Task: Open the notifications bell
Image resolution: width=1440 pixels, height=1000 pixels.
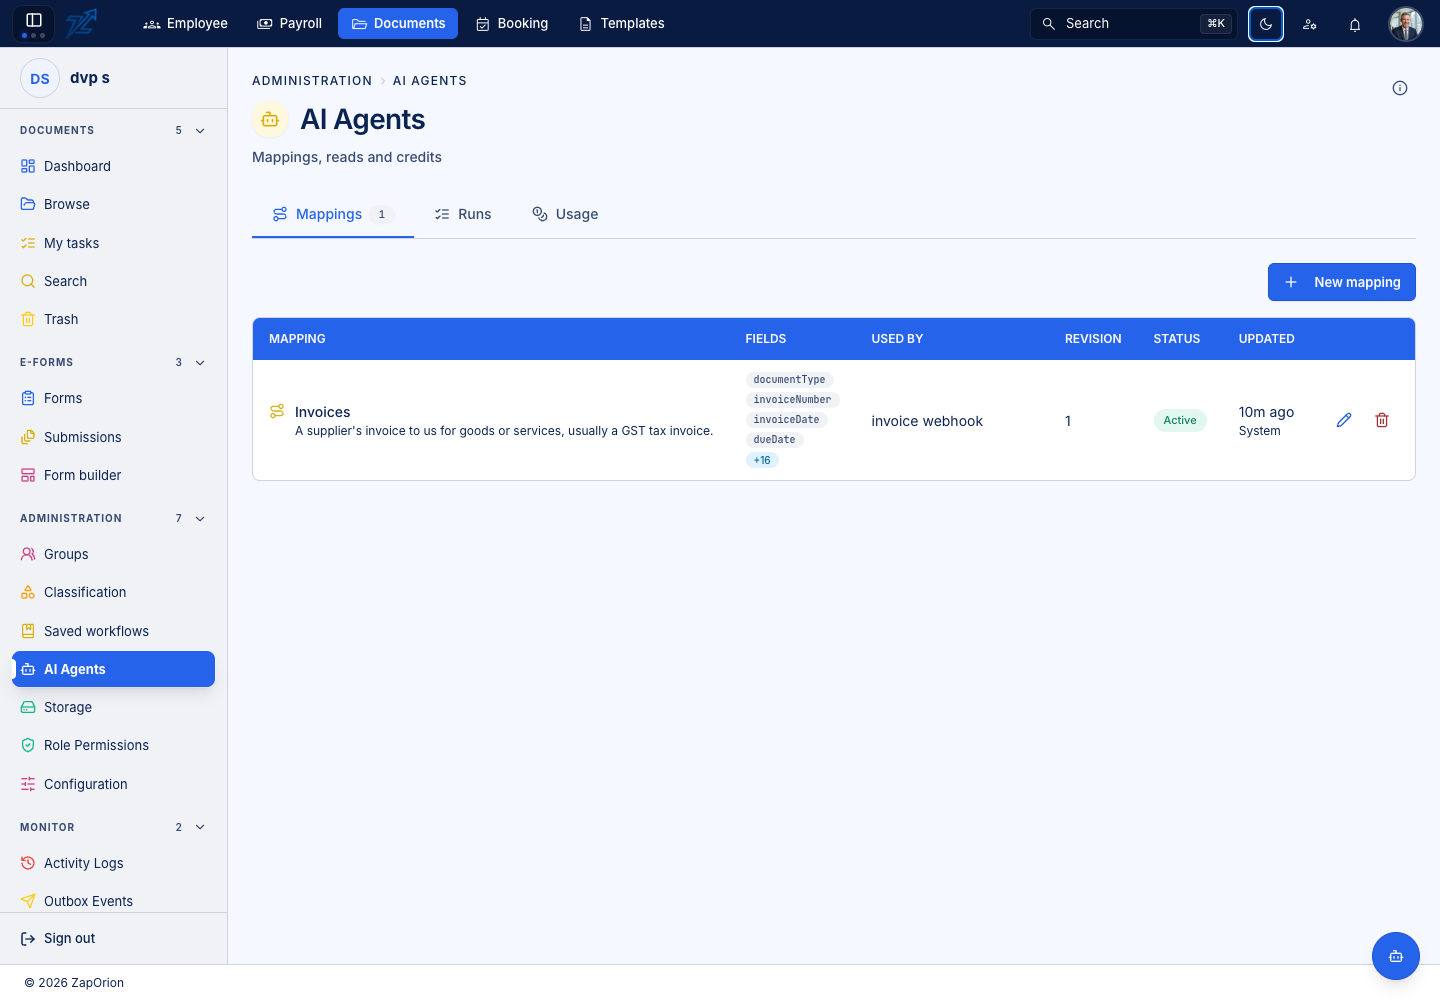Action: coord(1355,24)
